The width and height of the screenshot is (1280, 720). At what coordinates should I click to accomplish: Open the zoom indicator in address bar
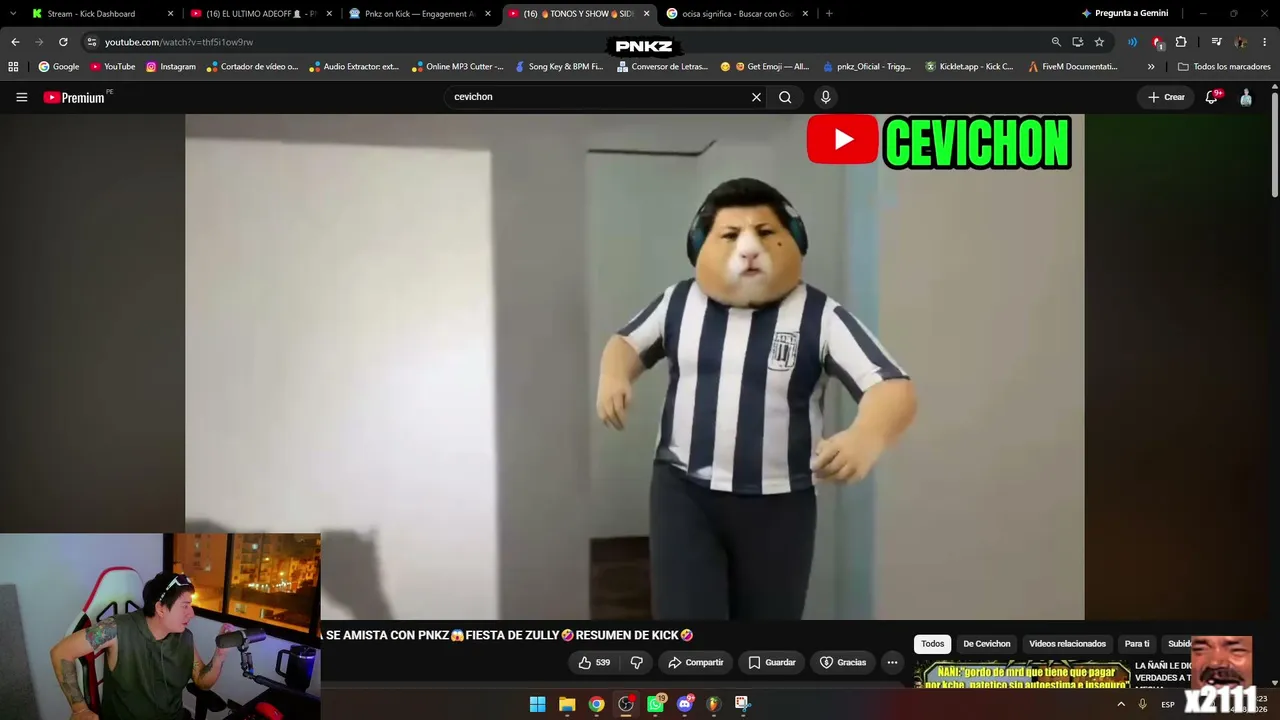1056,42
